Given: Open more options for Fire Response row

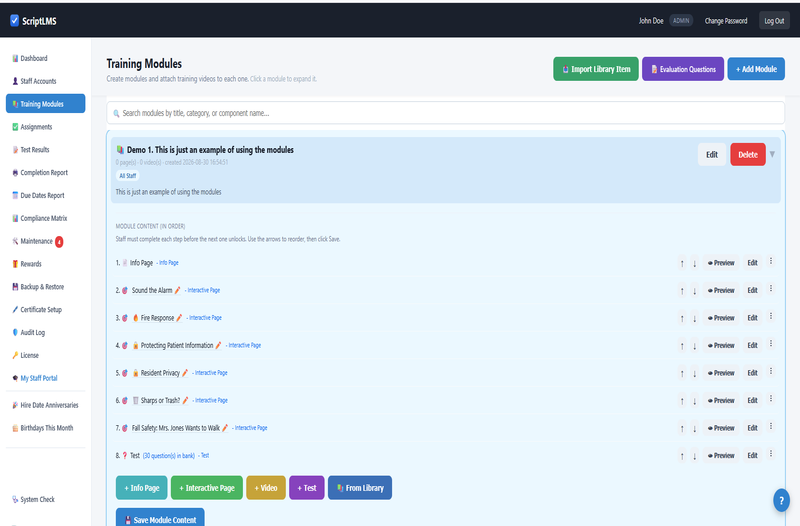Looking at the screenshot, I should (x=771, y=316).
